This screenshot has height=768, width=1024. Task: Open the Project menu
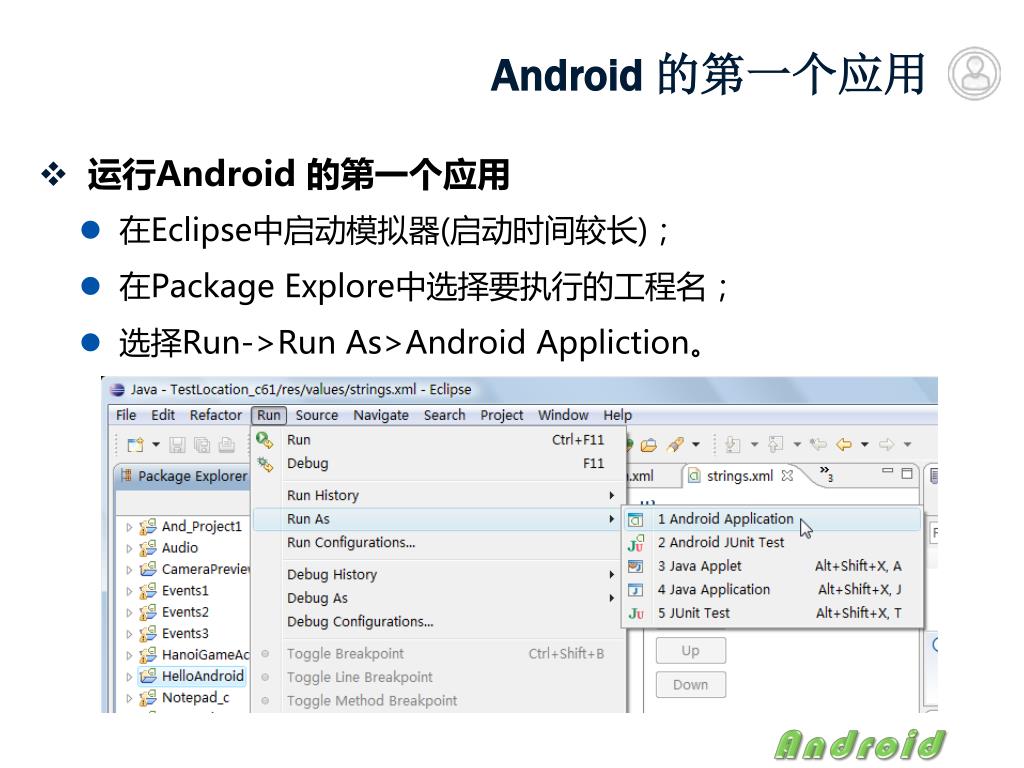(502, 415)
